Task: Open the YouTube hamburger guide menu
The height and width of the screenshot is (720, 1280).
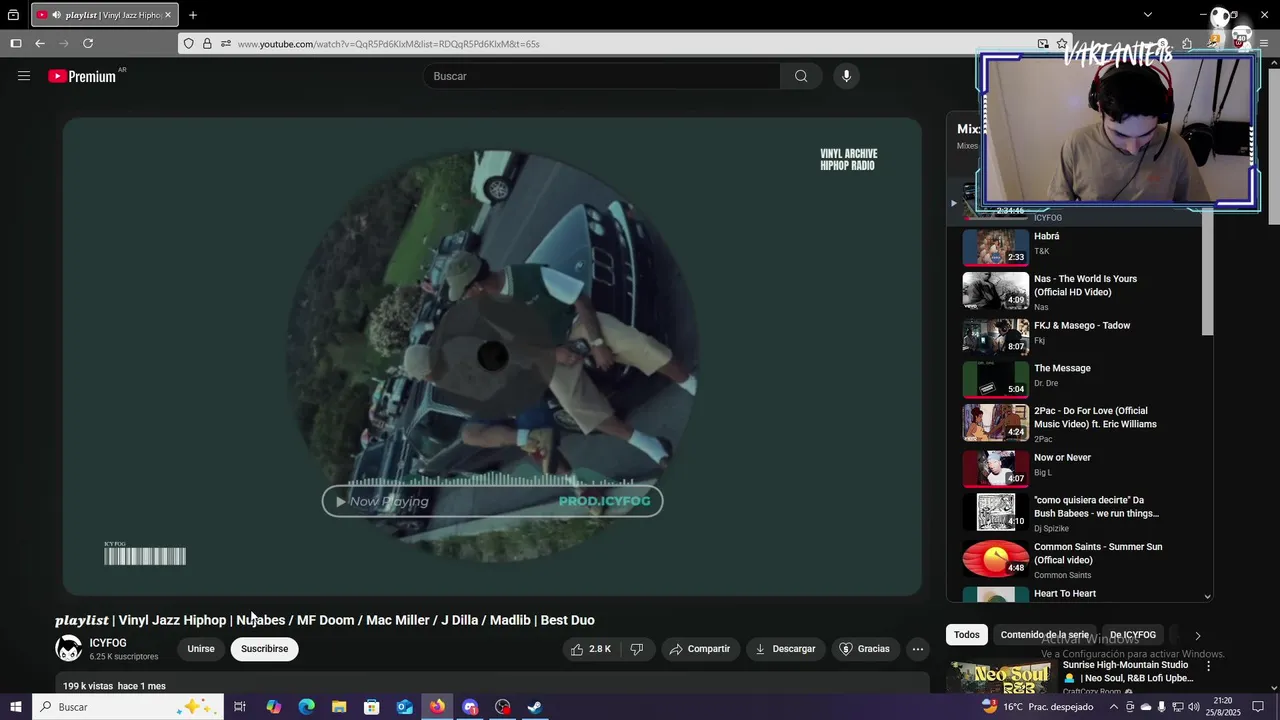Action: (x=24, y=76)
